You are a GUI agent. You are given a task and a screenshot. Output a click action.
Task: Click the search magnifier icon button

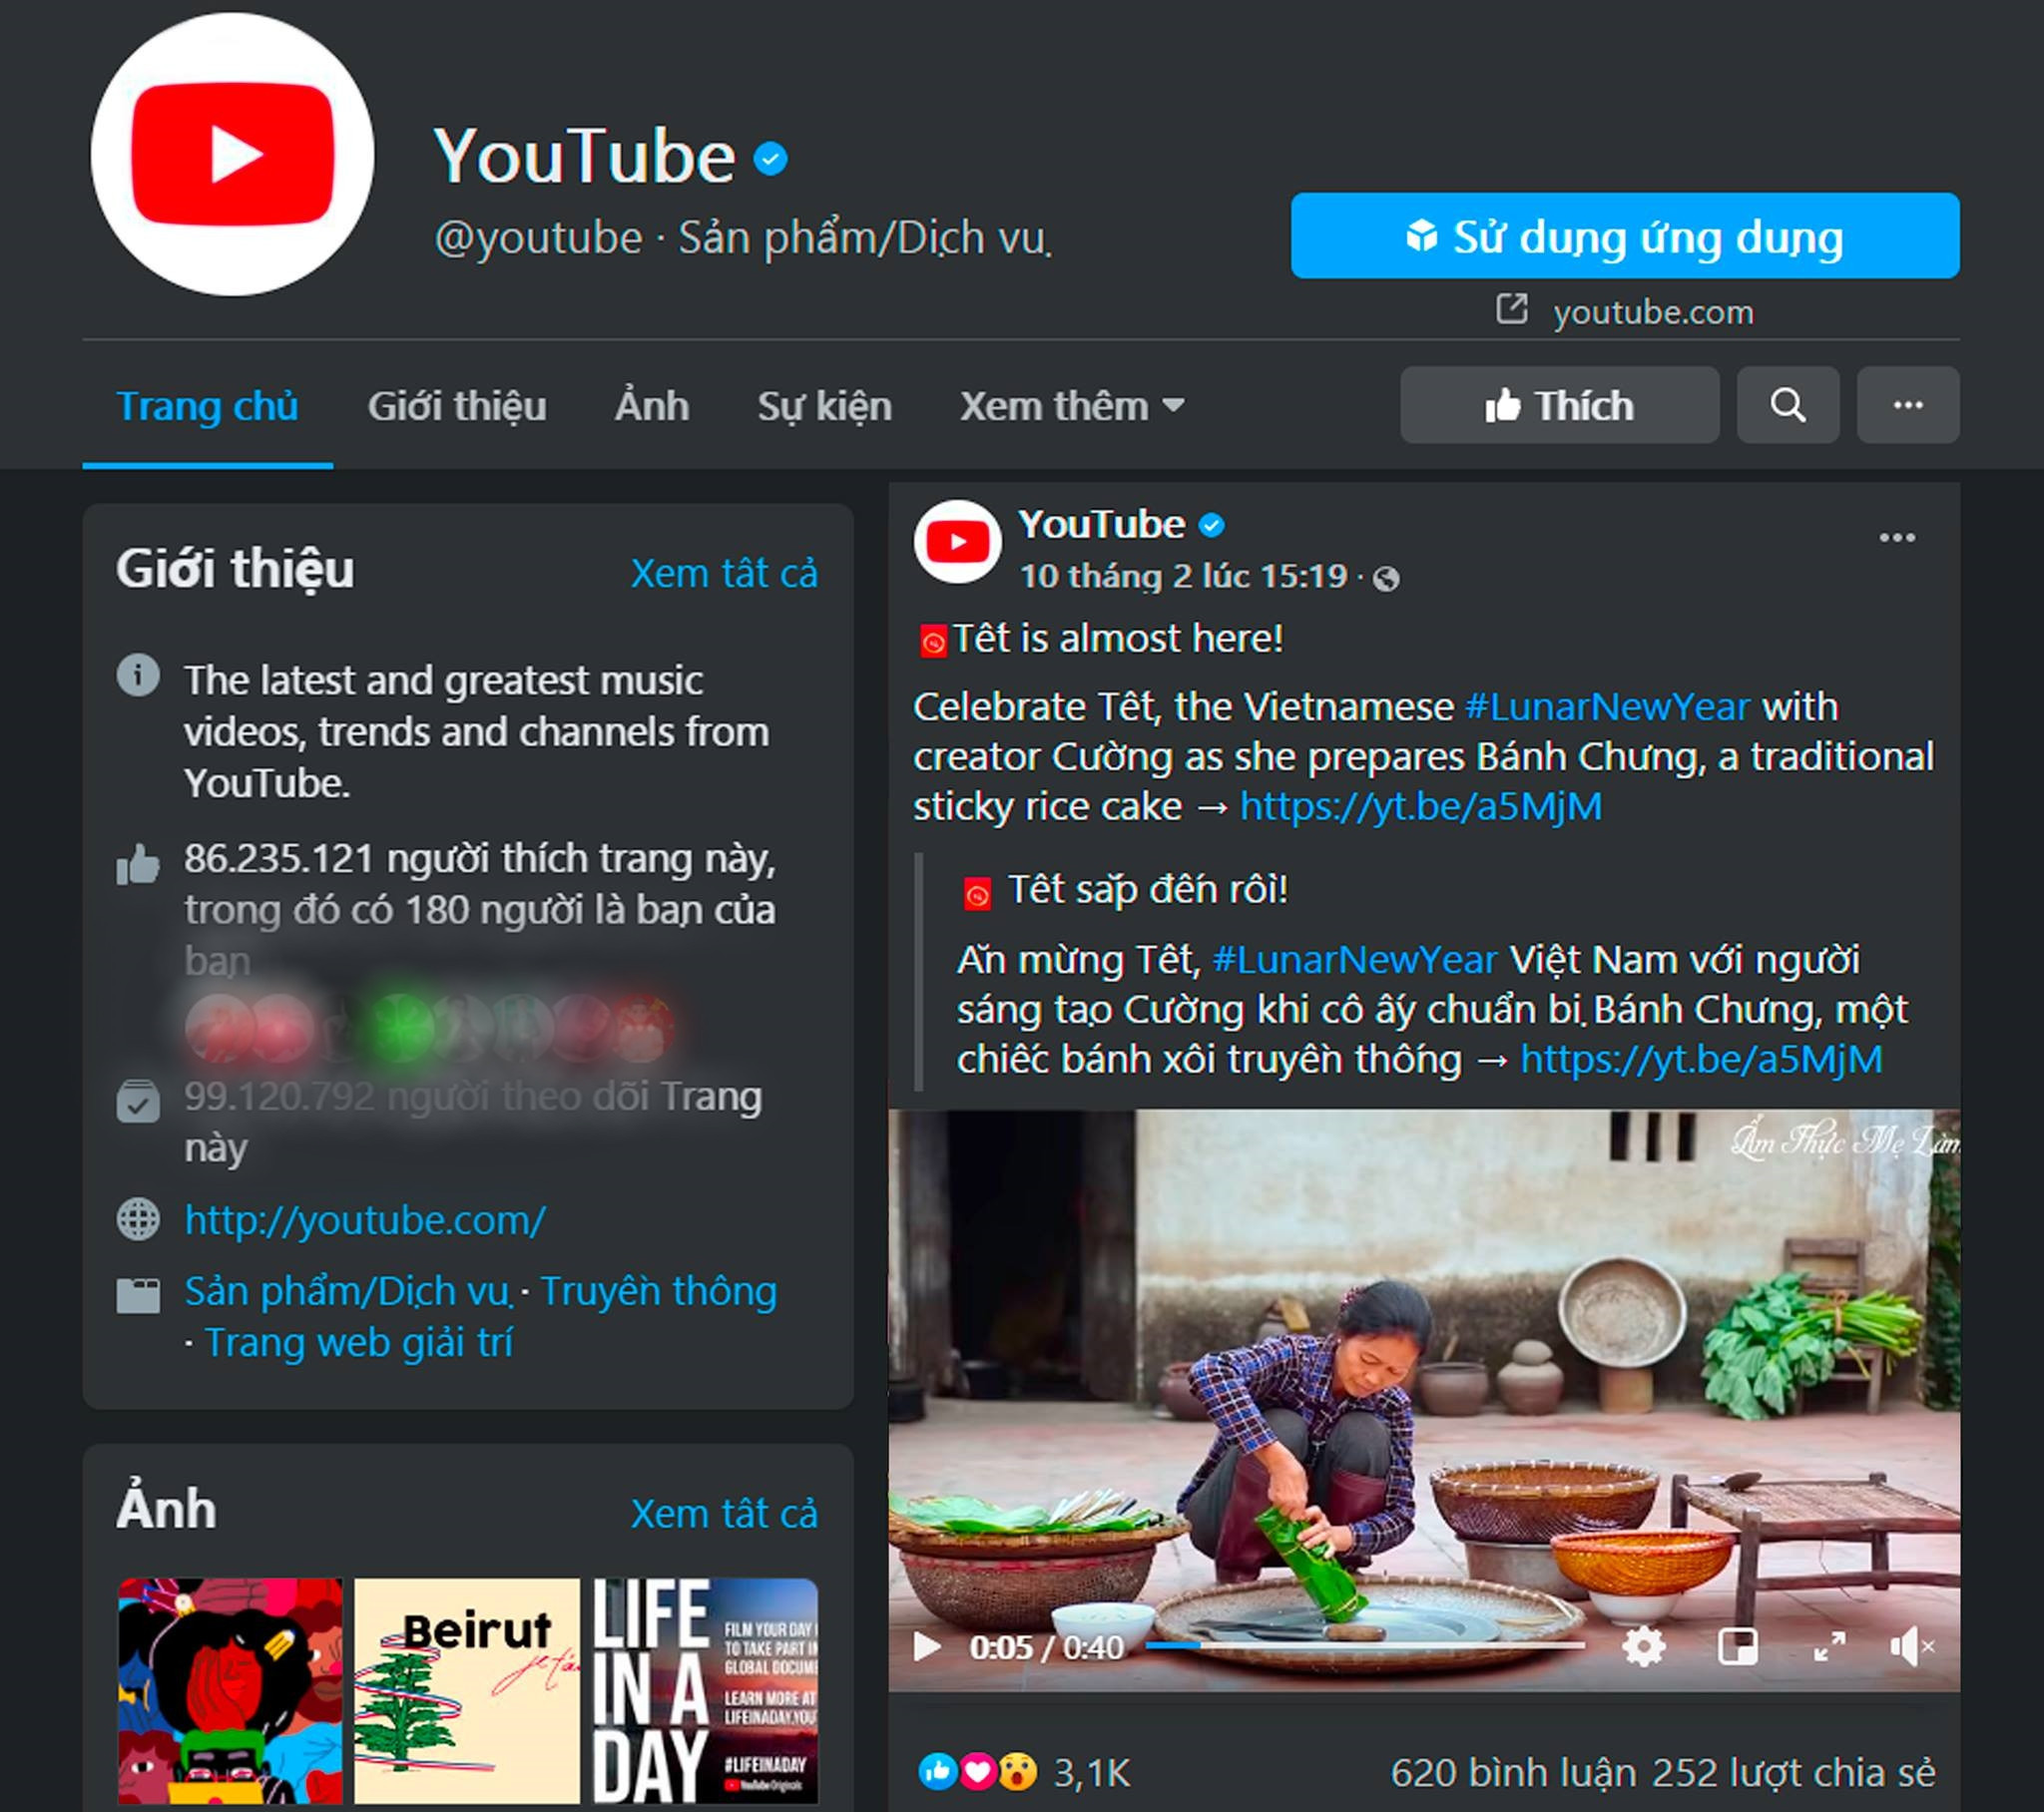click(1787, 405)
